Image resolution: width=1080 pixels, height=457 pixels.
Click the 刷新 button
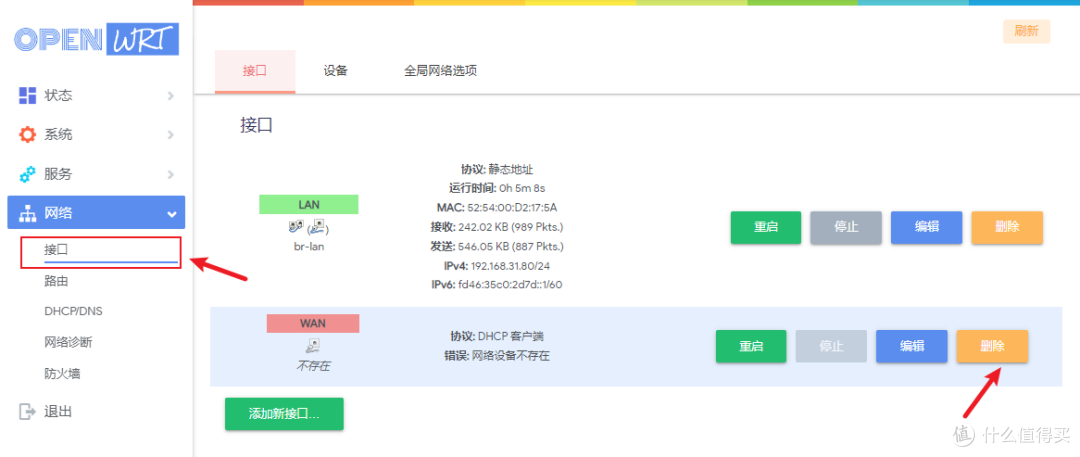click(x=1026, y=32)
